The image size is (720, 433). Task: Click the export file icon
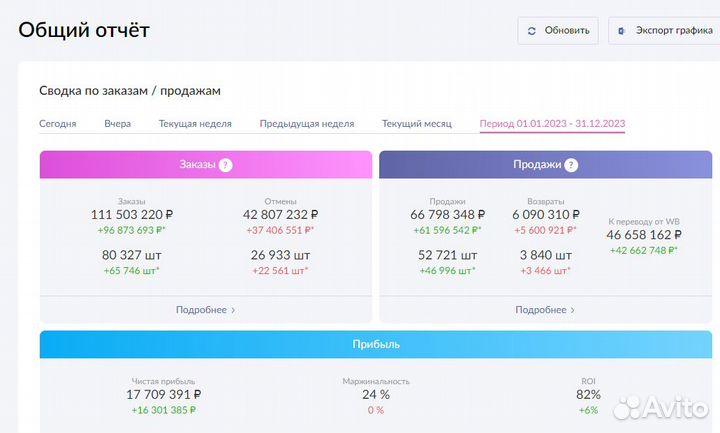point(621,31)
